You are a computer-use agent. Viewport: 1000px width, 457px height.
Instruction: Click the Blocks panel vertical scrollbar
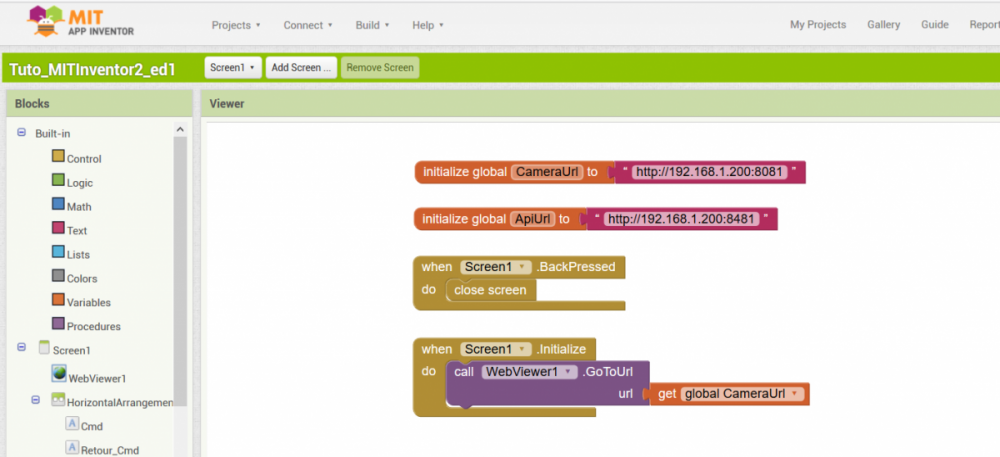click(180, 271)
